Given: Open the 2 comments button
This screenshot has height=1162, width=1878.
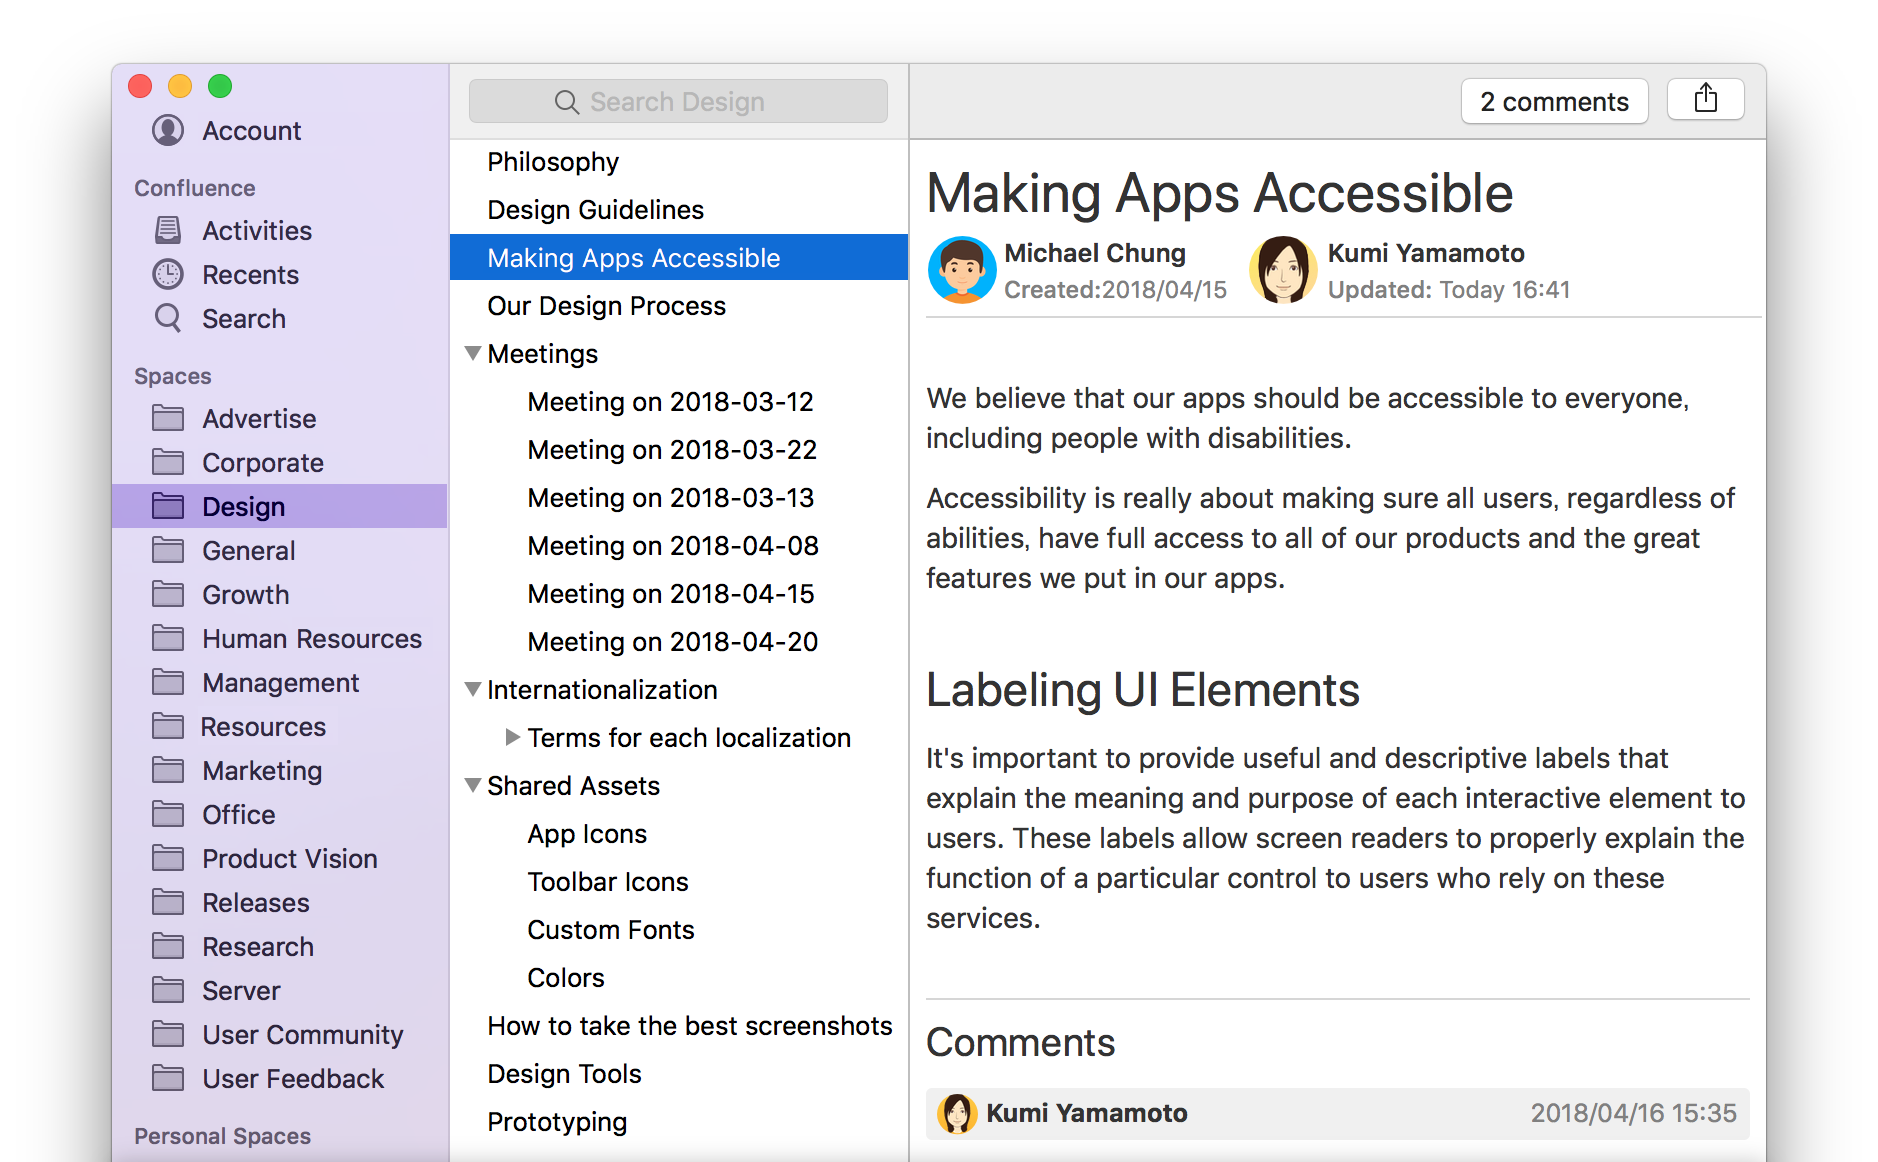Looking at the screenshot, I should (x=1554, y=101).
